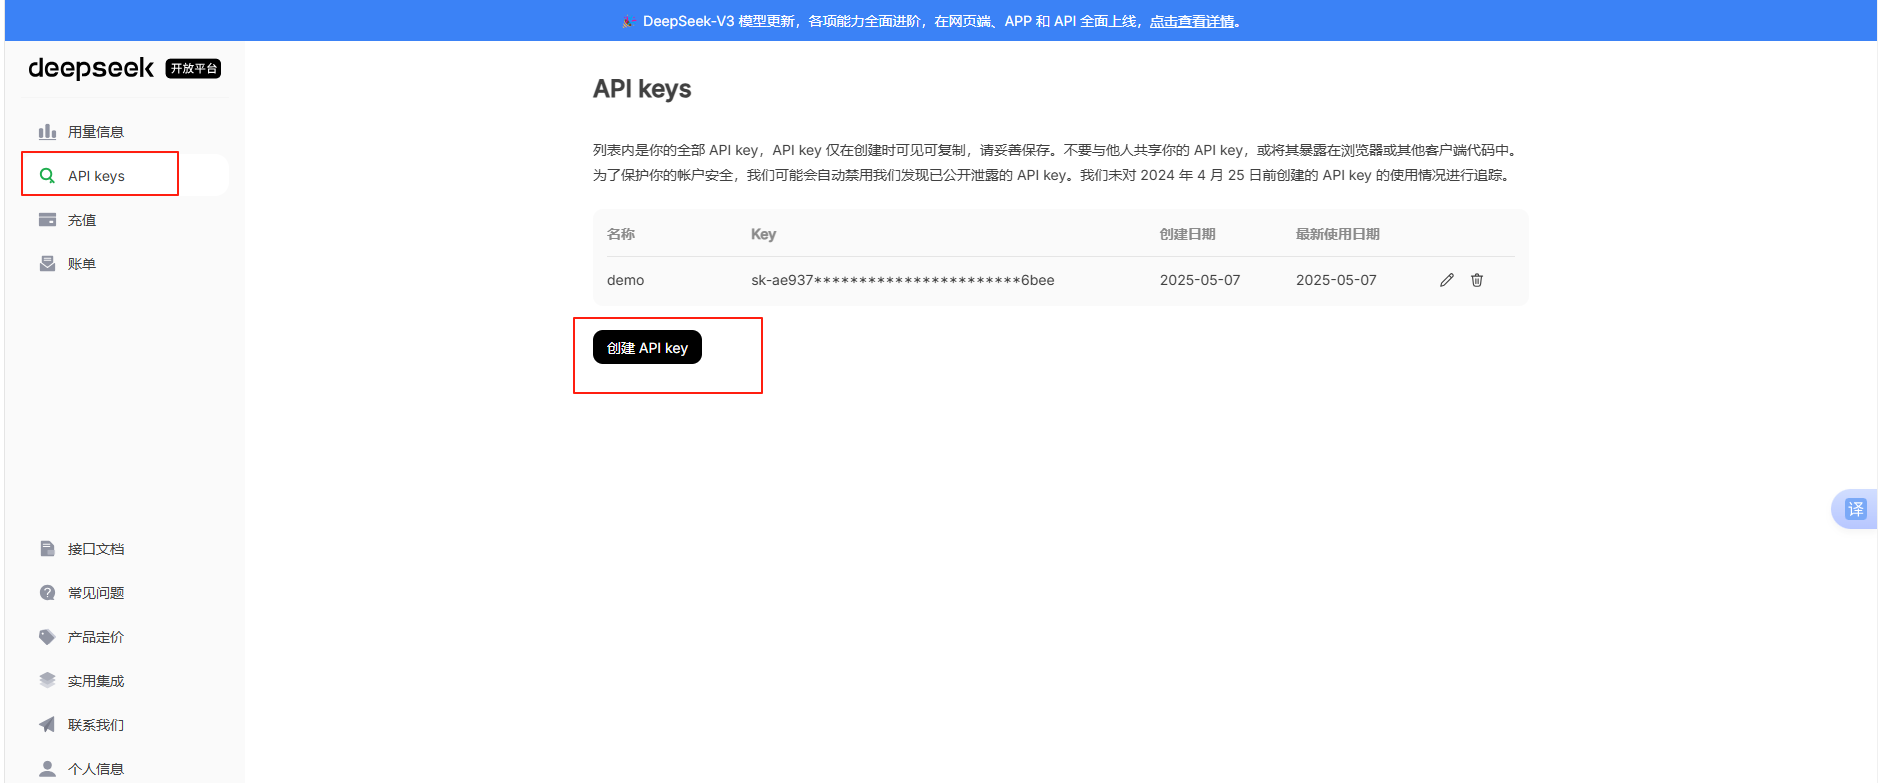Delete the demo key with trash icon
The width and height of the screenshot is (1878, 783).
pyautogui.click(x=1477, y=280)
